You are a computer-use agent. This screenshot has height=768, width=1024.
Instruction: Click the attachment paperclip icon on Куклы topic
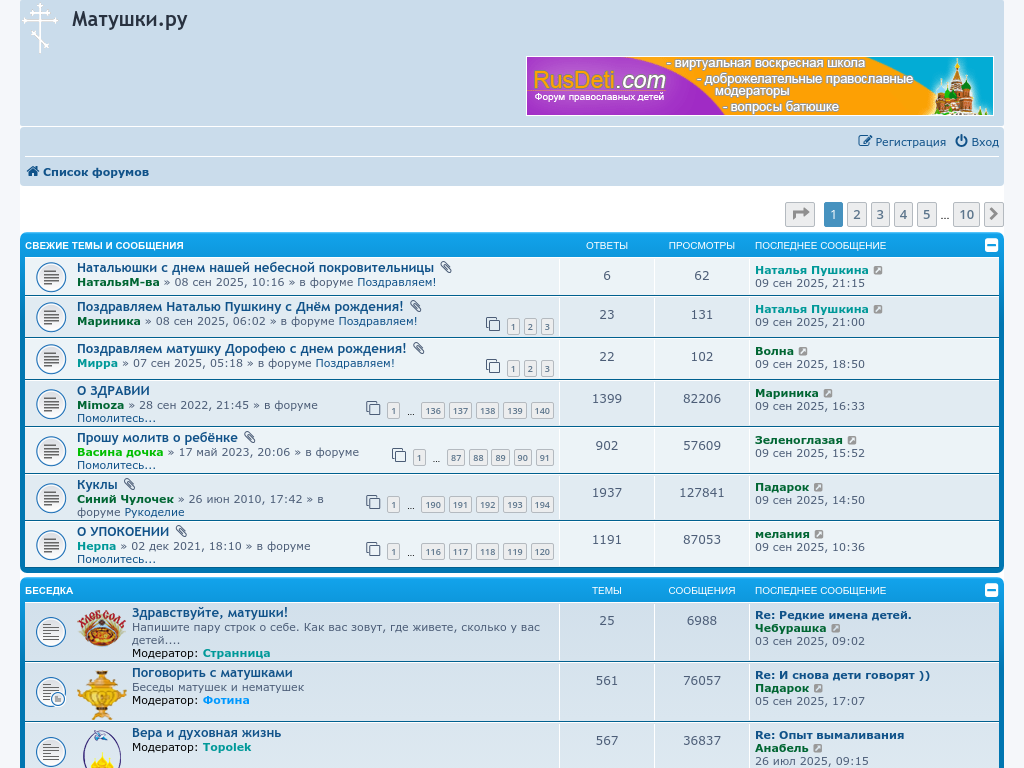(129, 485)
